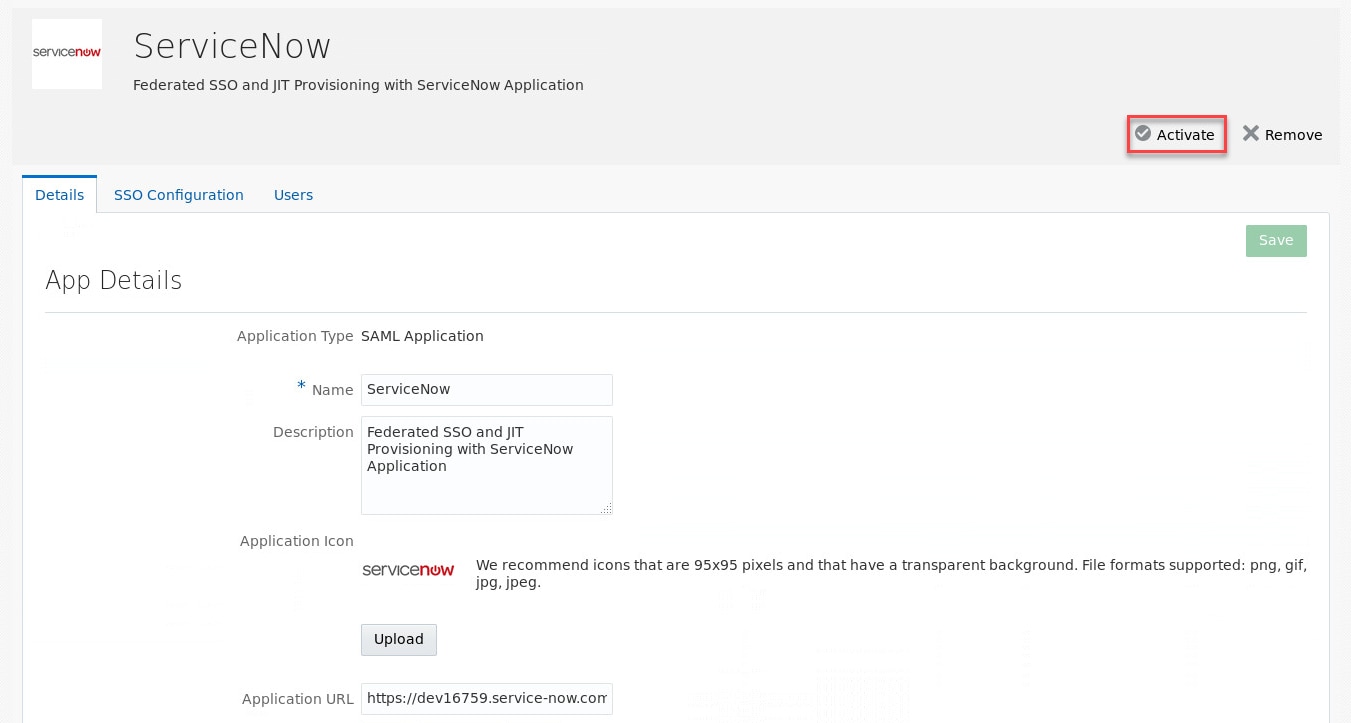Image resolution: width=1351 pixels, height=723 pixels.
Task: Click the Activate checkmark icon
Action: tap(1143, 134)
